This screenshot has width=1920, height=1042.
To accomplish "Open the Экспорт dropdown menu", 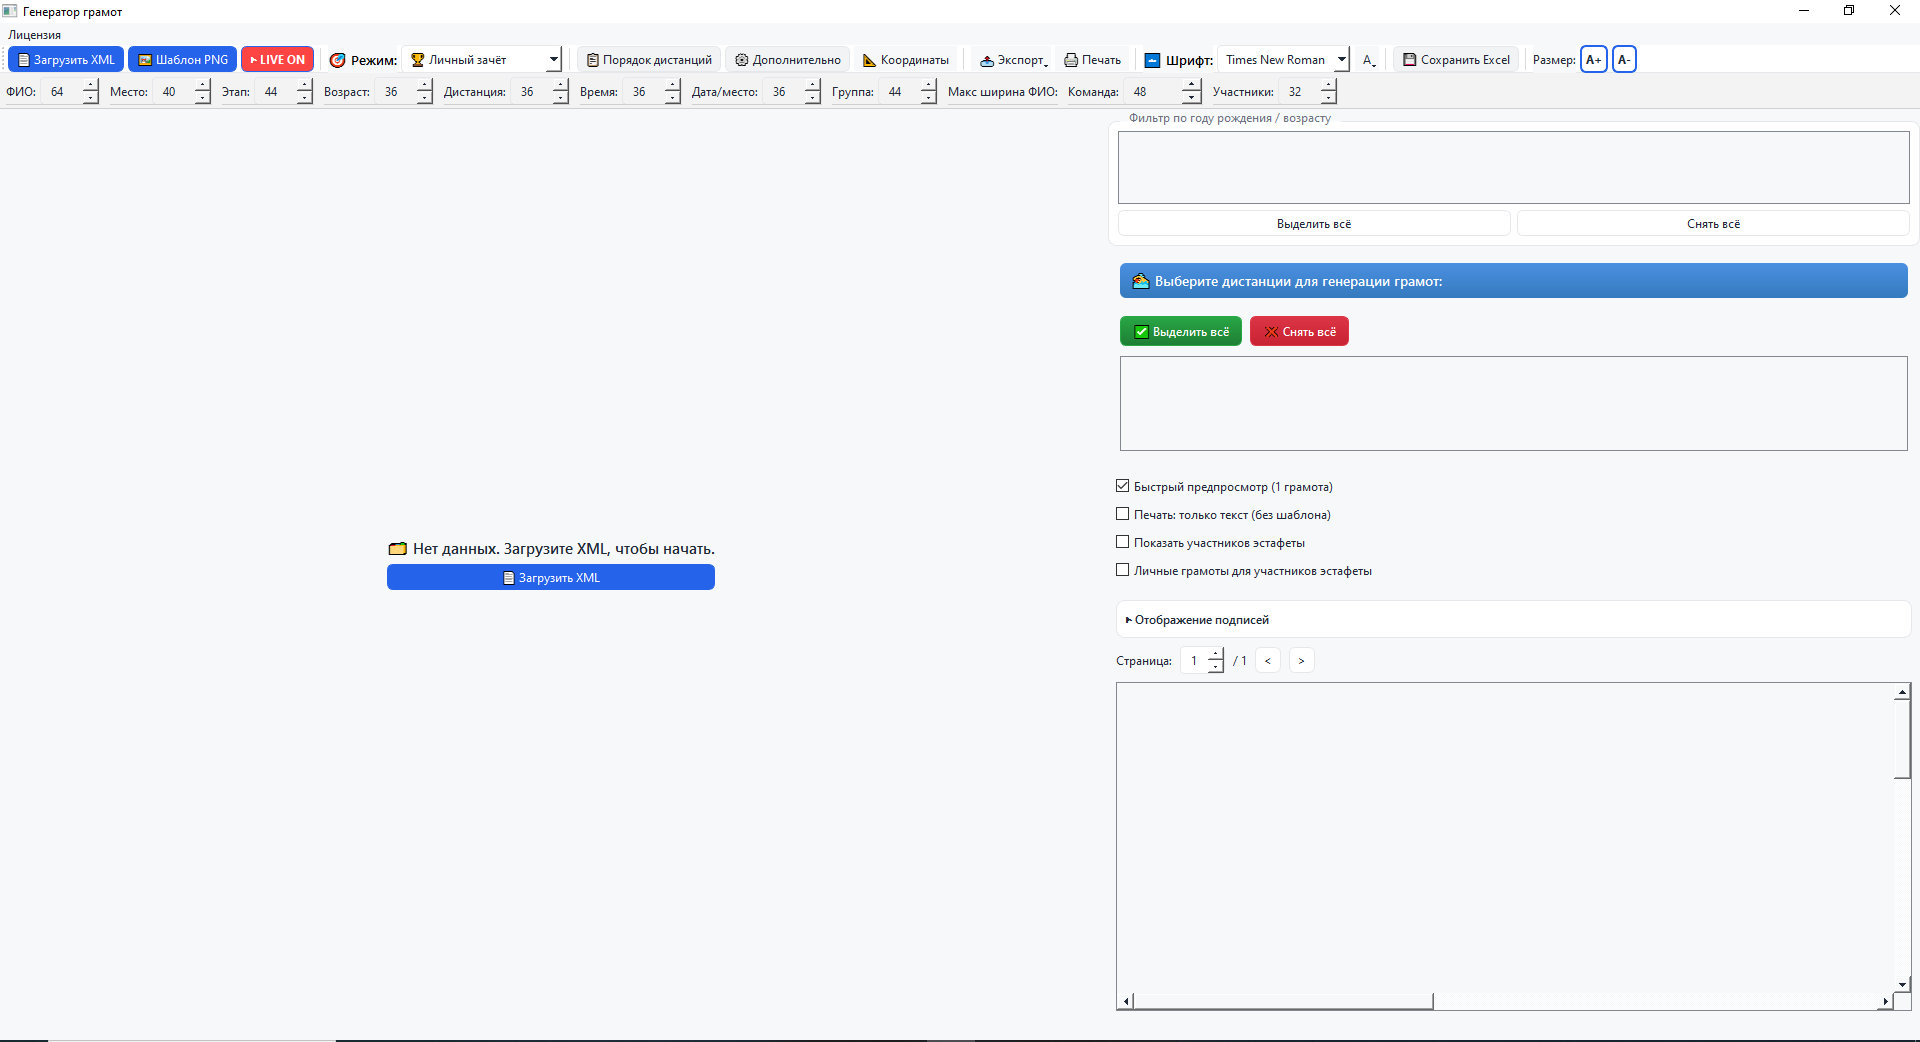I will [x=1013, y=60].
